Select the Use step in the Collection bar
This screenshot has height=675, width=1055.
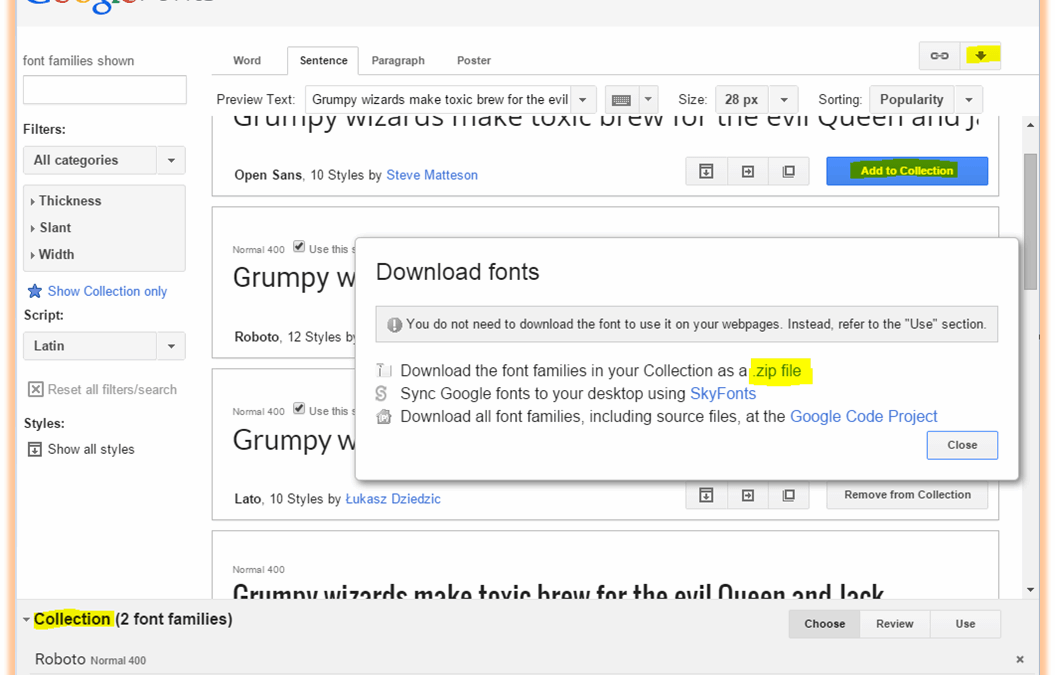[966, 624]
